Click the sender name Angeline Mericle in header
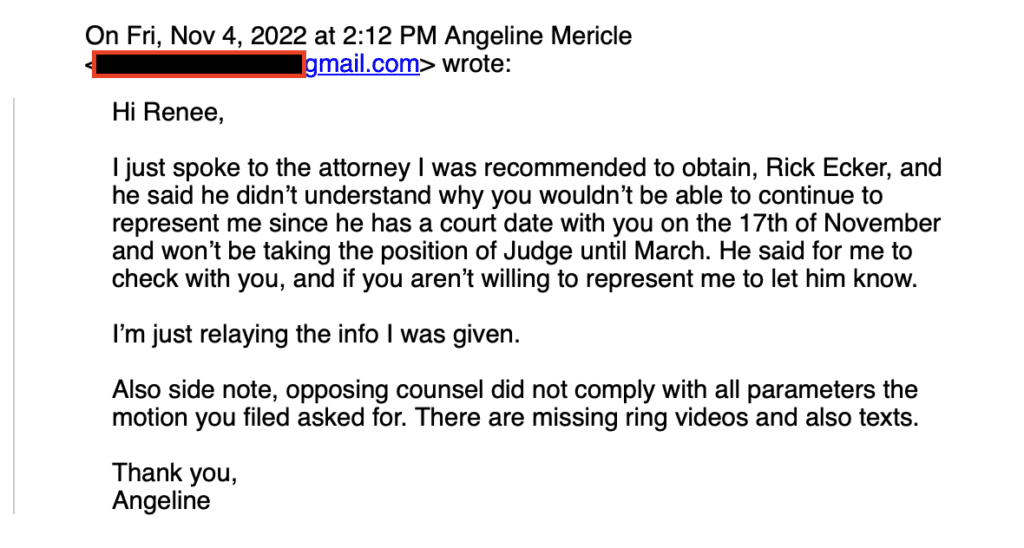The image size is (1024, 548). coord(538,35)
